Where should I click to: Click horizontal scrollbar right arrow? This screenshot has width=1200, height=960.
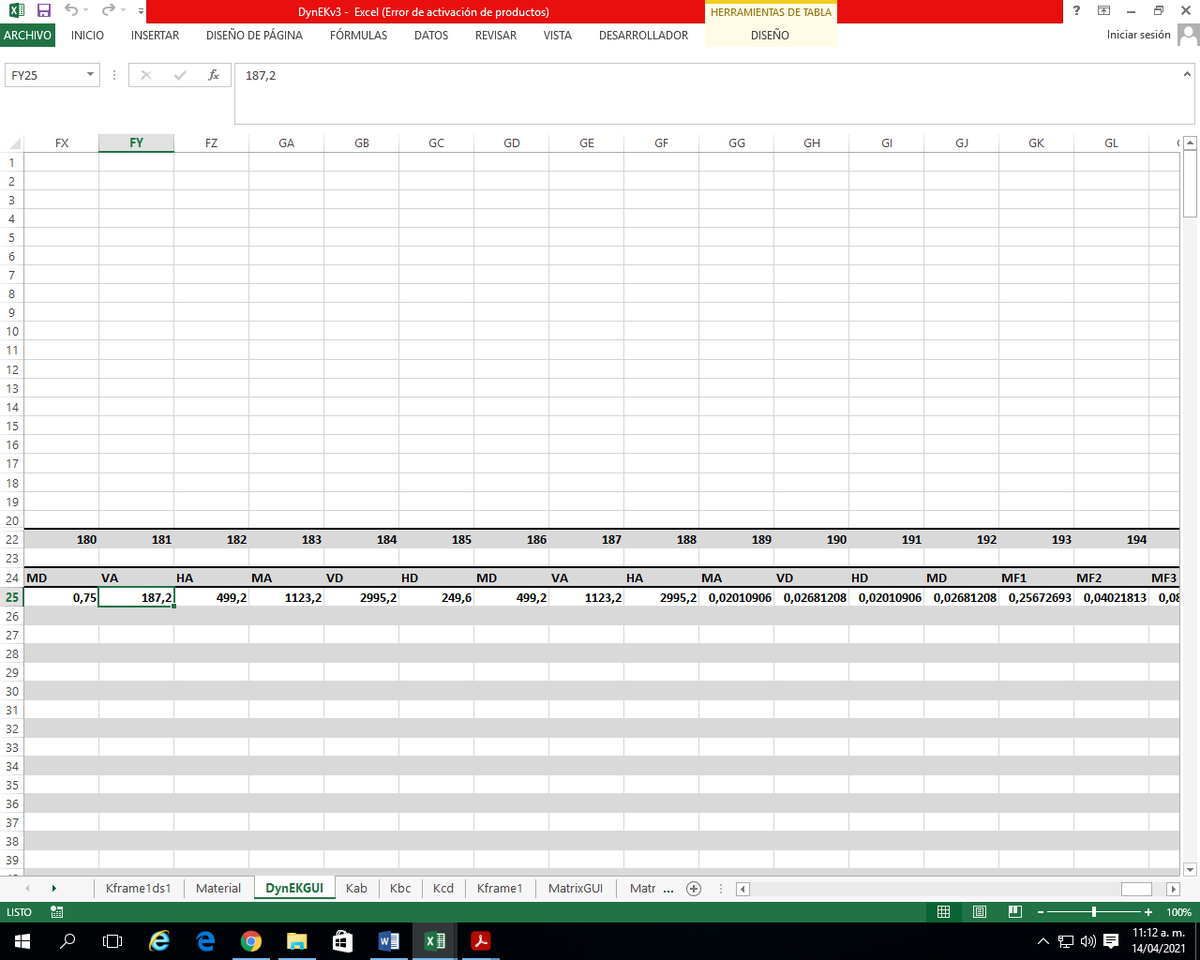point(1174,888)
